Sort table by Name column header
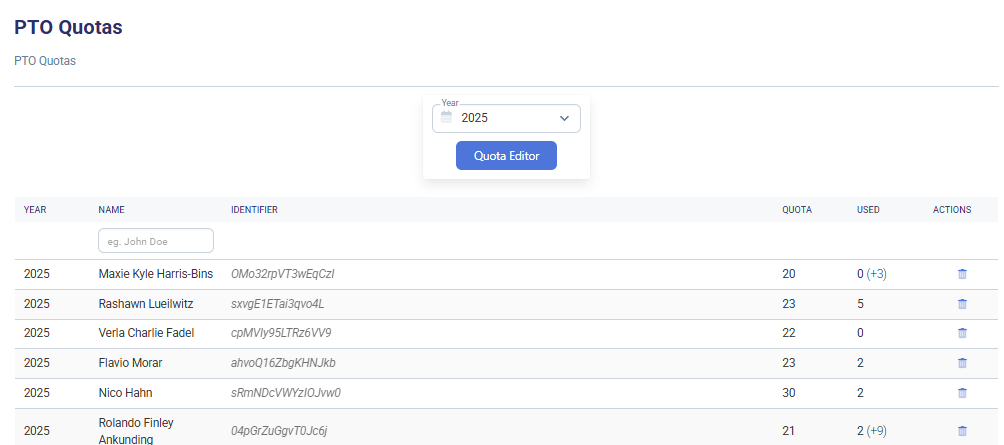The image size is (1004, 445). point(111,210)
